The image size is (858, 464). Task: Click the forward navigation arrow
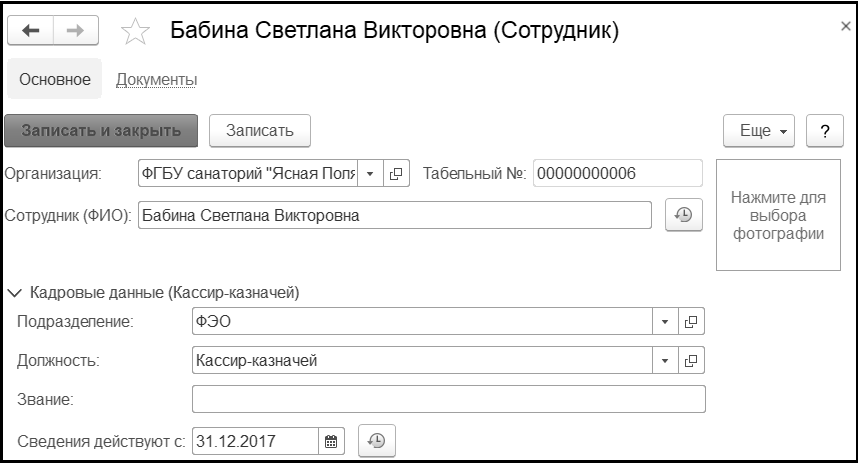pos(76,31)
